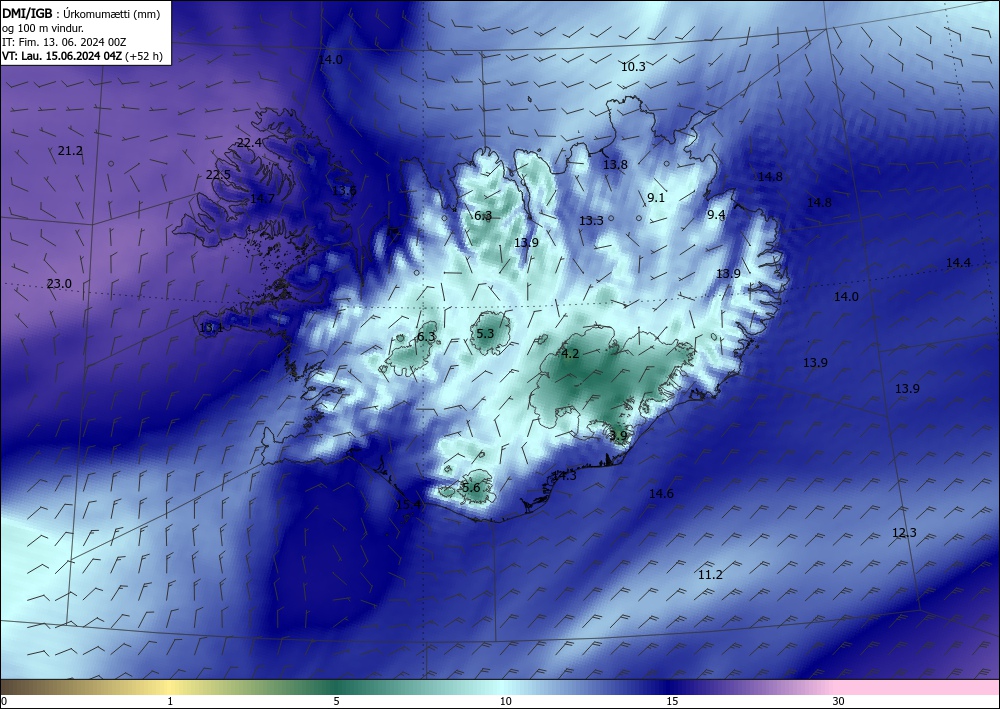Click the 11.2 value south of Iceland

(x=710, y=575)
